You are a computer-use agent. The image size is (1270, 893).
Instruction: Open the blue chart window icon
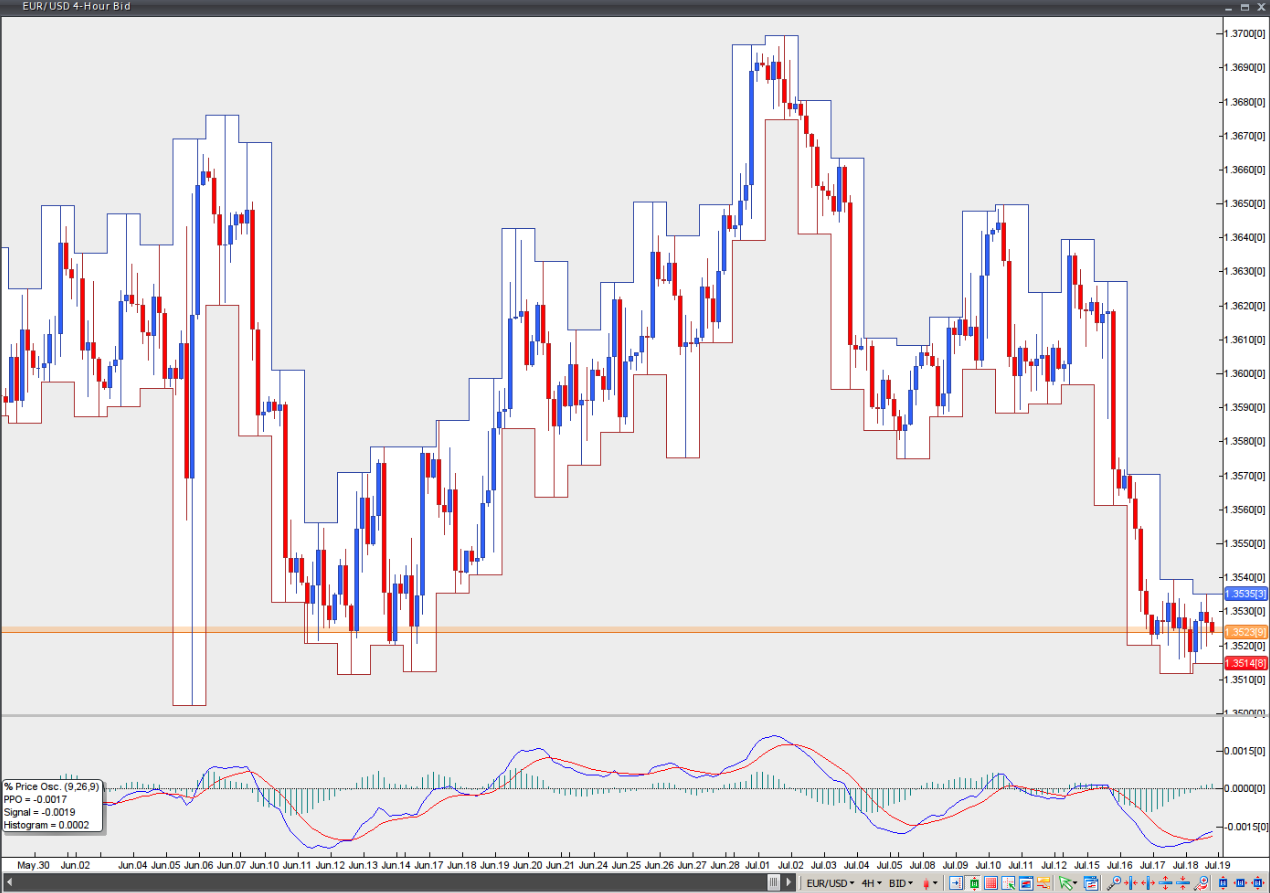(1026, 883)
